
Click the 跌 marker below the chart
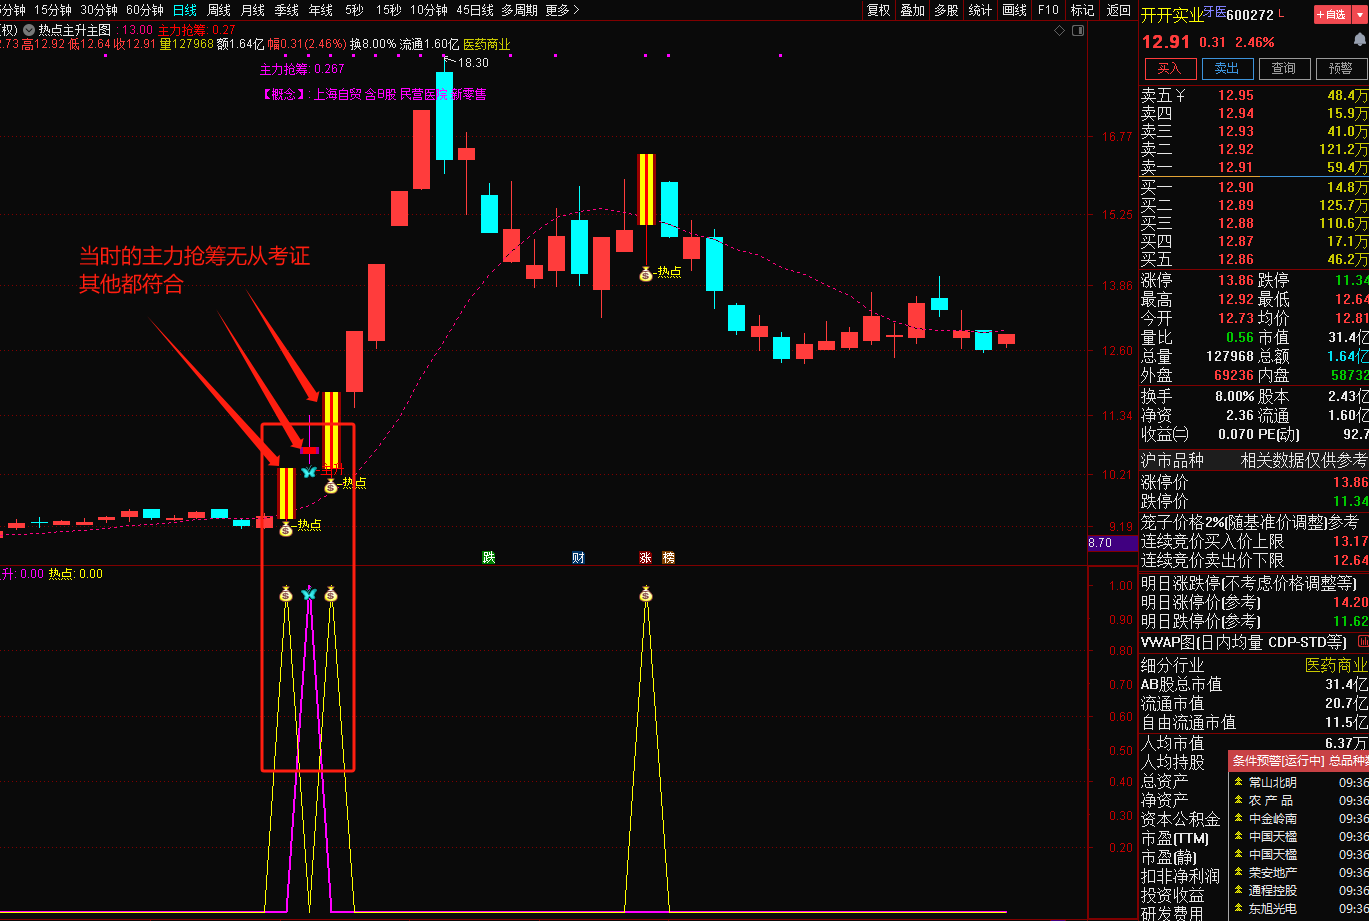(x=488, y=557)
